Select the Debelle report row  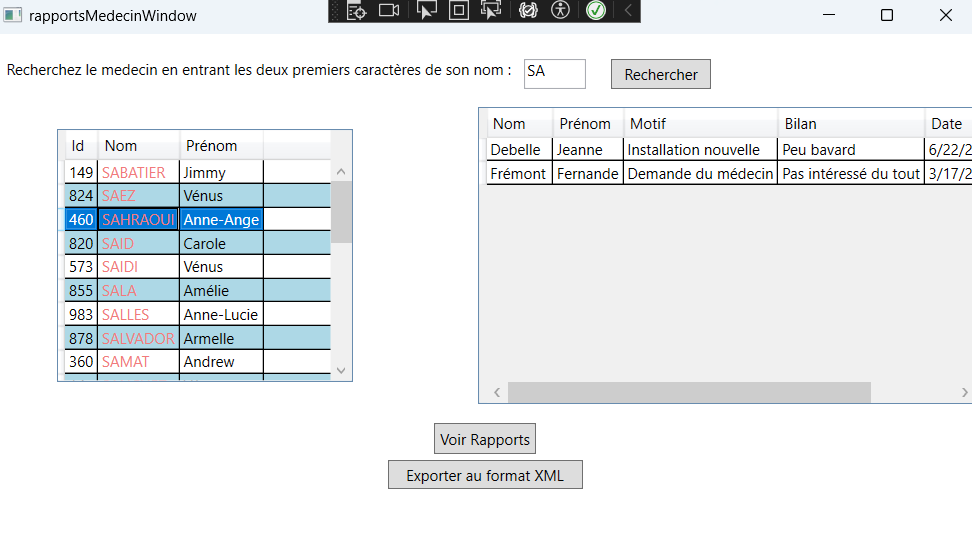click(x=729, y=149)
